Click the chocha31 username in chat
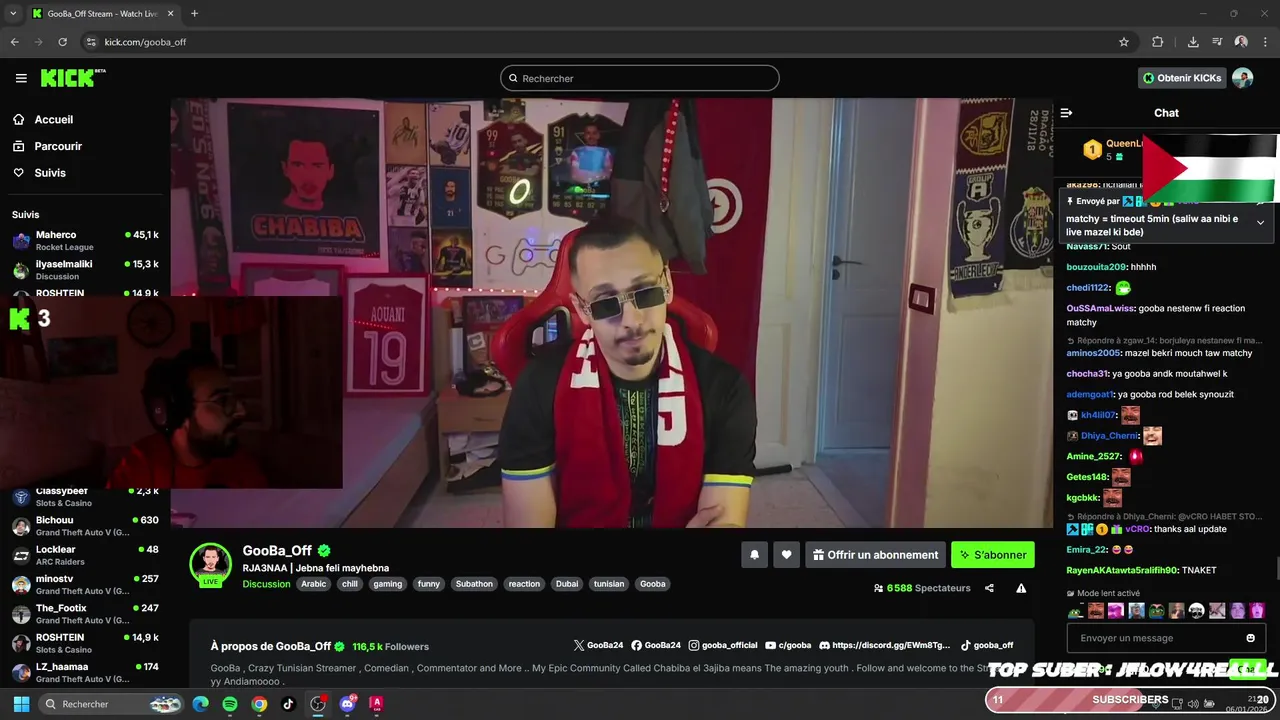Viewport: 1280px width, 720px height. [1087, 374]
